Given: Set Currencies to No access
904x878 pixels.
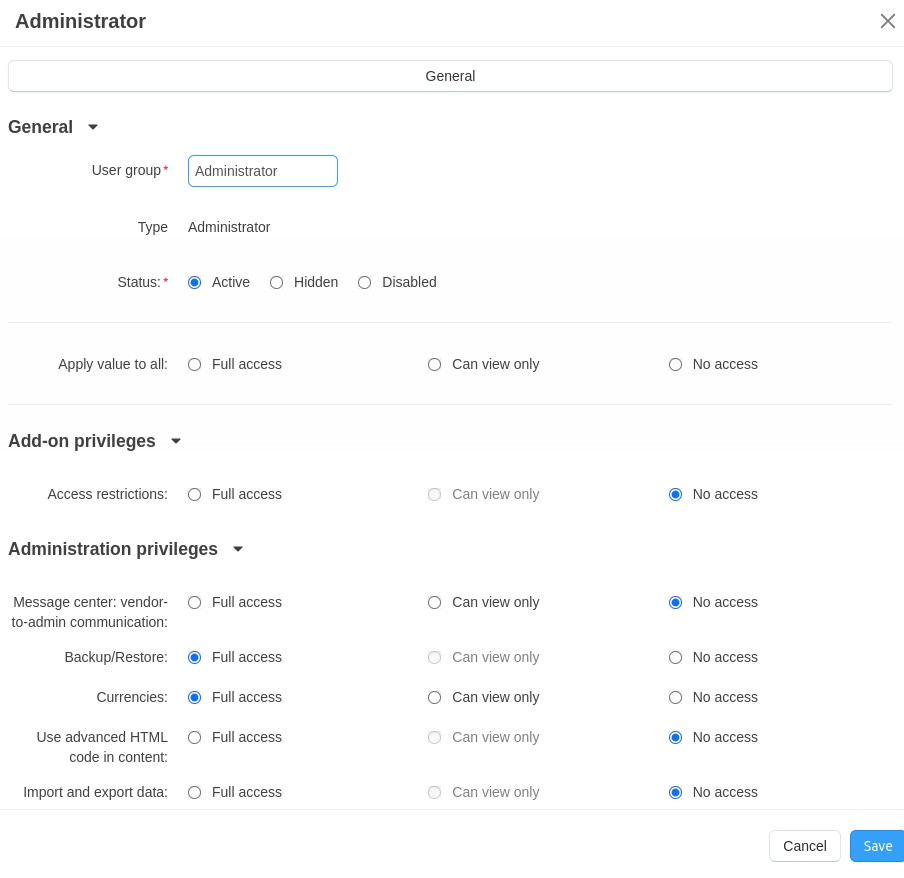Looking at the screenshot, I should [x=675, y=698].
